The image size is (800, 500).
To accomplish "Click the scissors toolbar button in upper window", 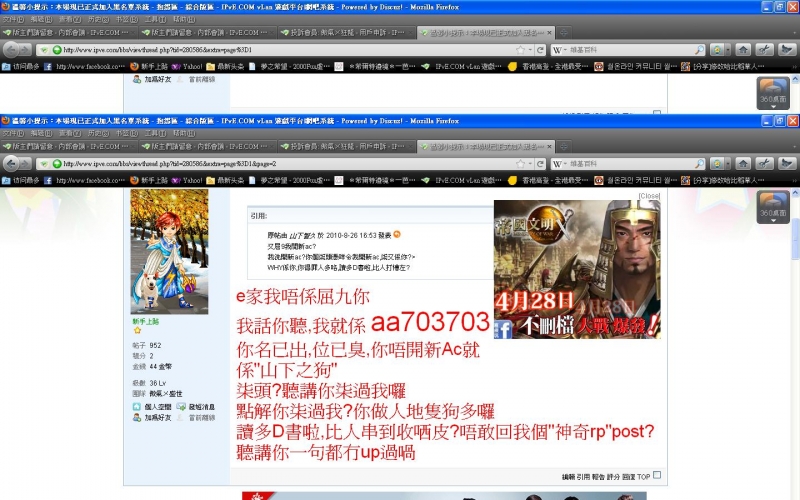I will coord(764,49).
